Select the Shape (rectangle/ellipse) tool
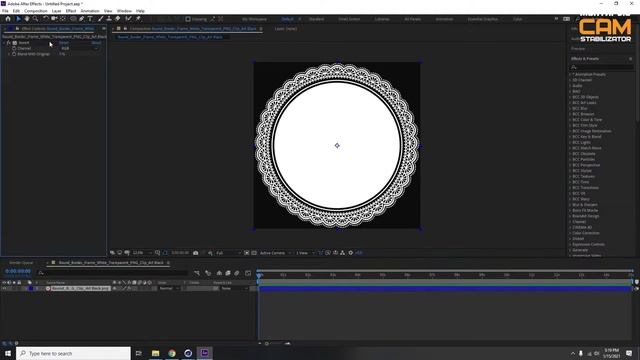The image size is (640, 360). (x=73, y=19)
